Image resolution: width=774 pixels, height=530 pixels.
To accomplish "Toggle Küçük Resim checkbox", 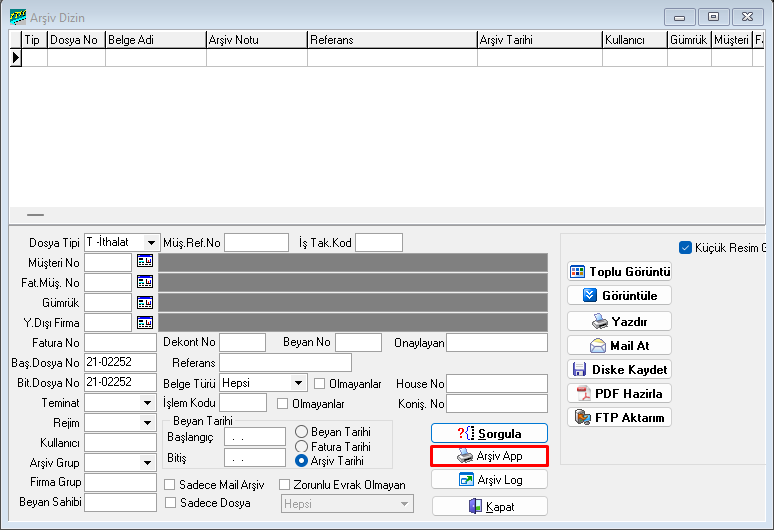I will click(x=685, y=248).
